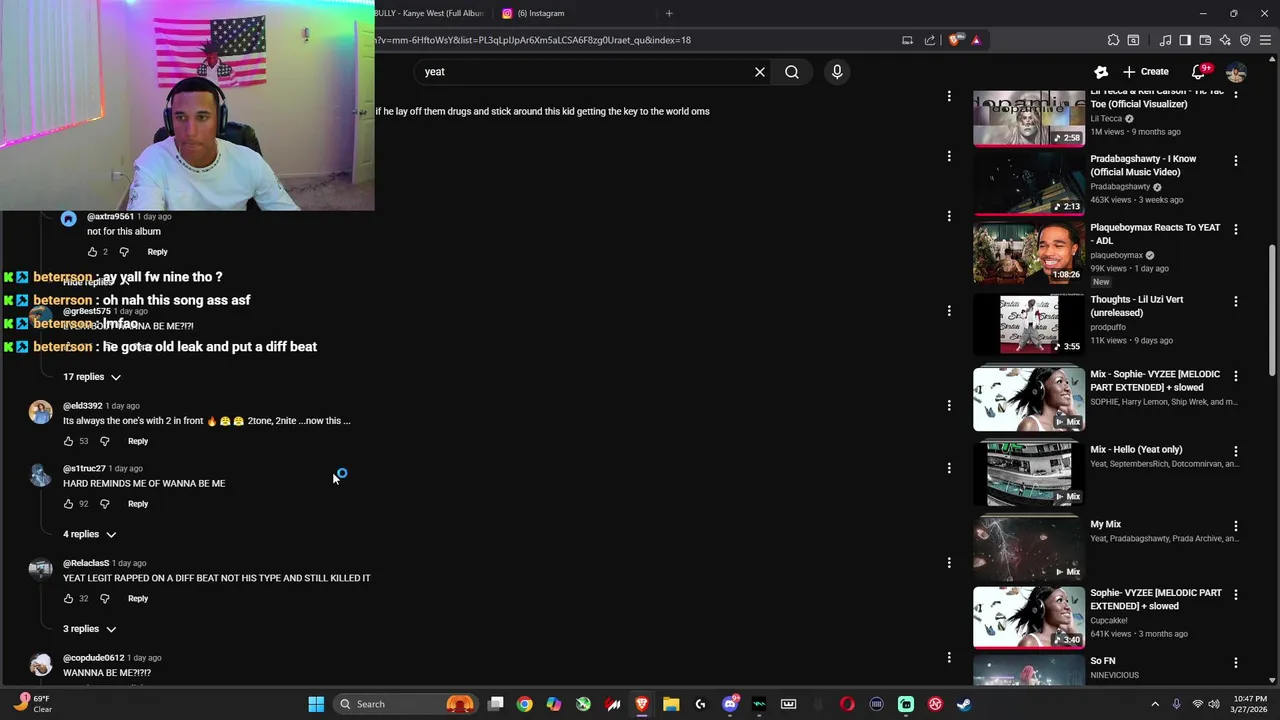Dislike the @s1truc27 comment

[x=104, y=504]
